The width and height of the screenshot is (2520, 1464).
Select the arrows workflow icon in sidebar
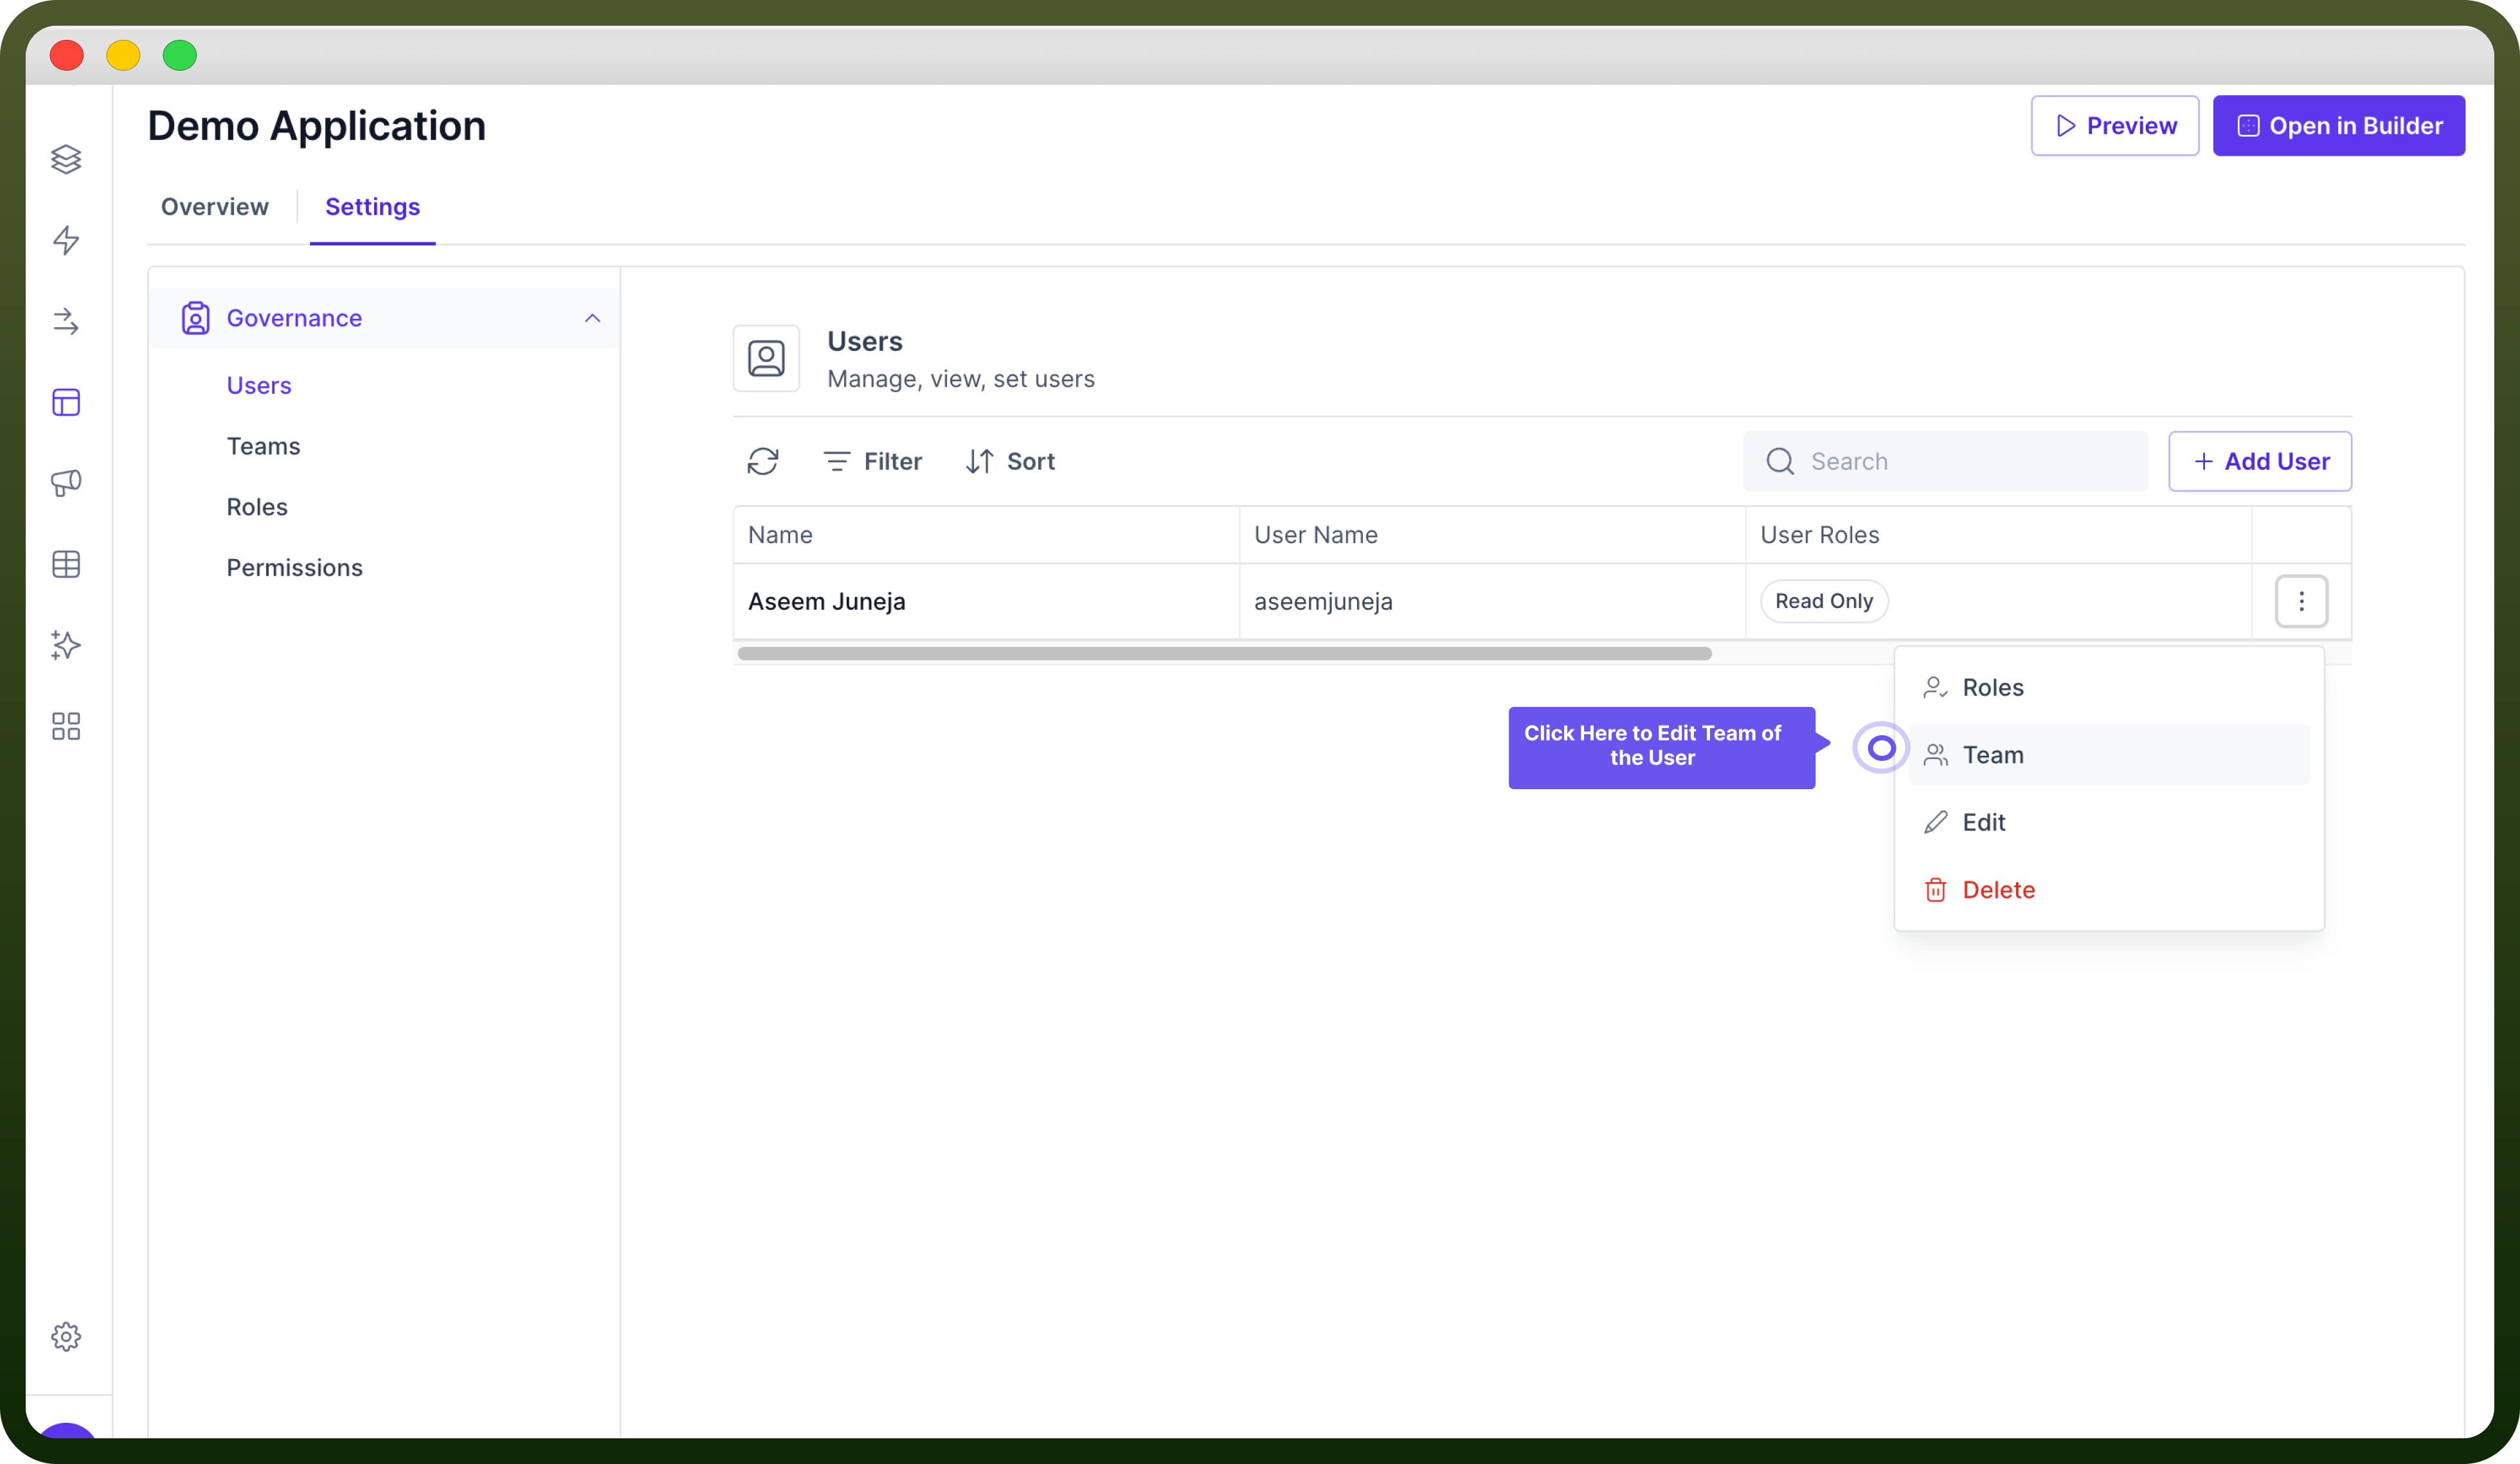pyautogui.click(x=66, y=321)
